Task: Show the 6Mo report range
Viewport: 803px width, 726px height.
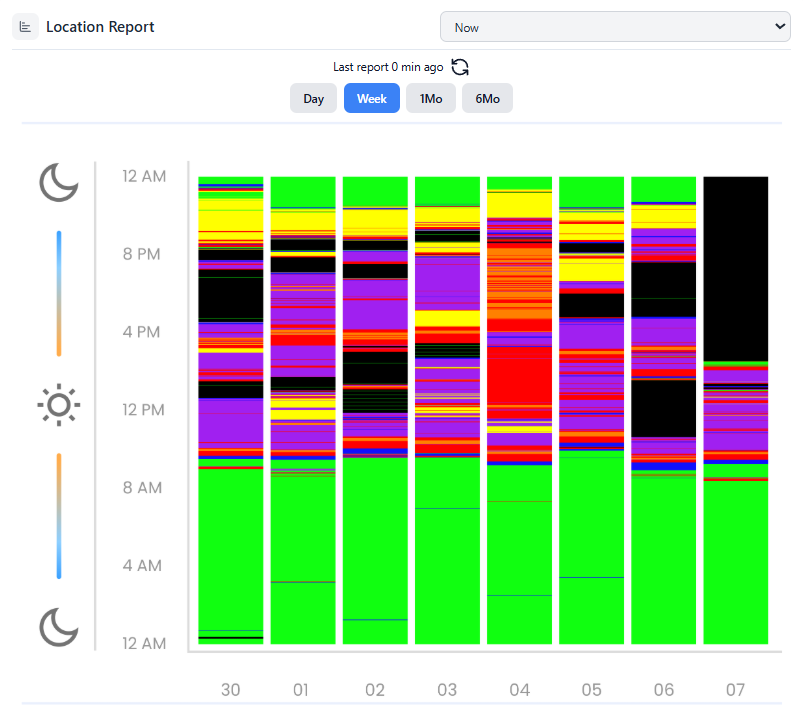Action: [487, 99]
